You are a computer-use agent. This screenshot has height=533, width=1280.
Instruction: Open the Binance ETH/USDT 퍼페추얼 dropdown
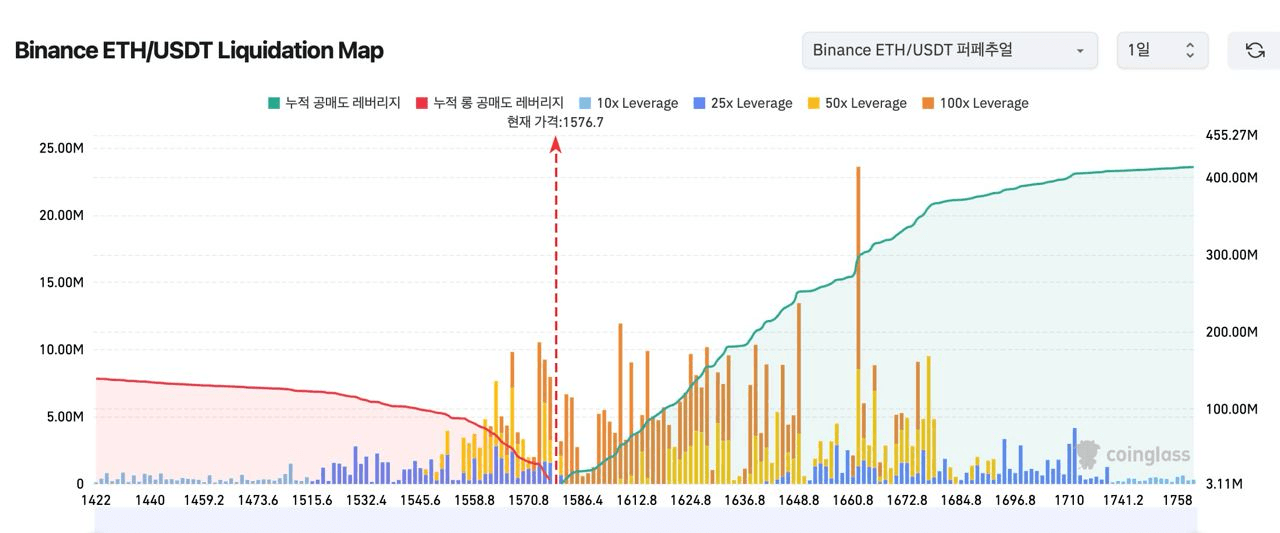950,50
